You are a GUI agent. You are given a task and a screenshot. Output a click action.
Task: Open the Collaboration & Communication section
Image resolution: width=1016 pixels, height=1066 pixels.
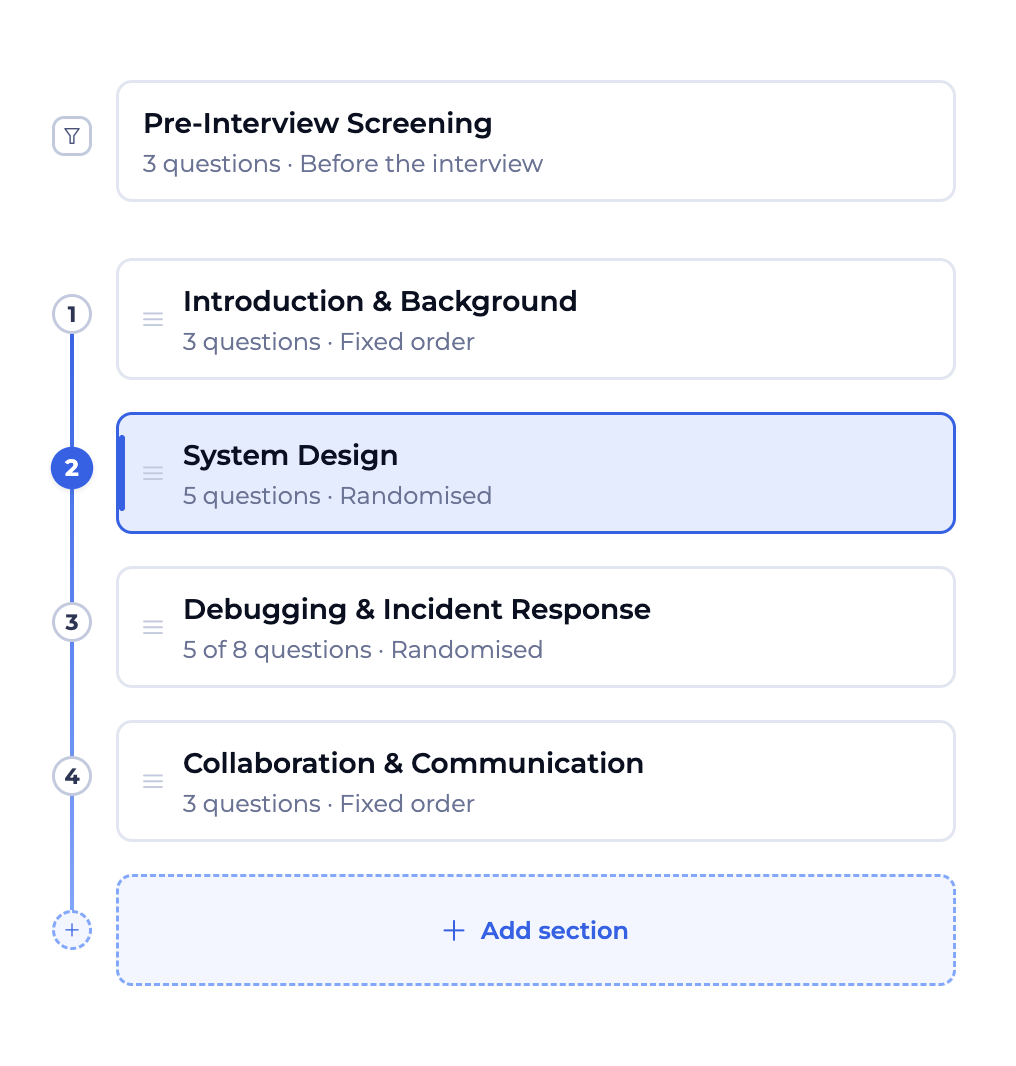536,781
